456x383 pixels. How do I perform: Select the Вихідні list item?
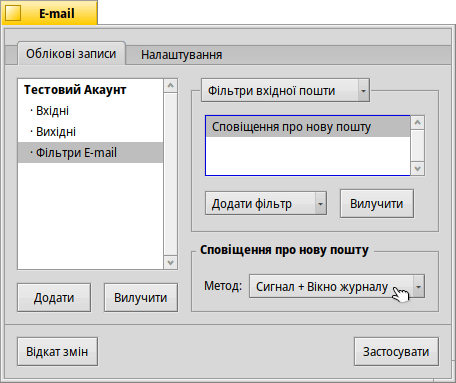[90, 132]
